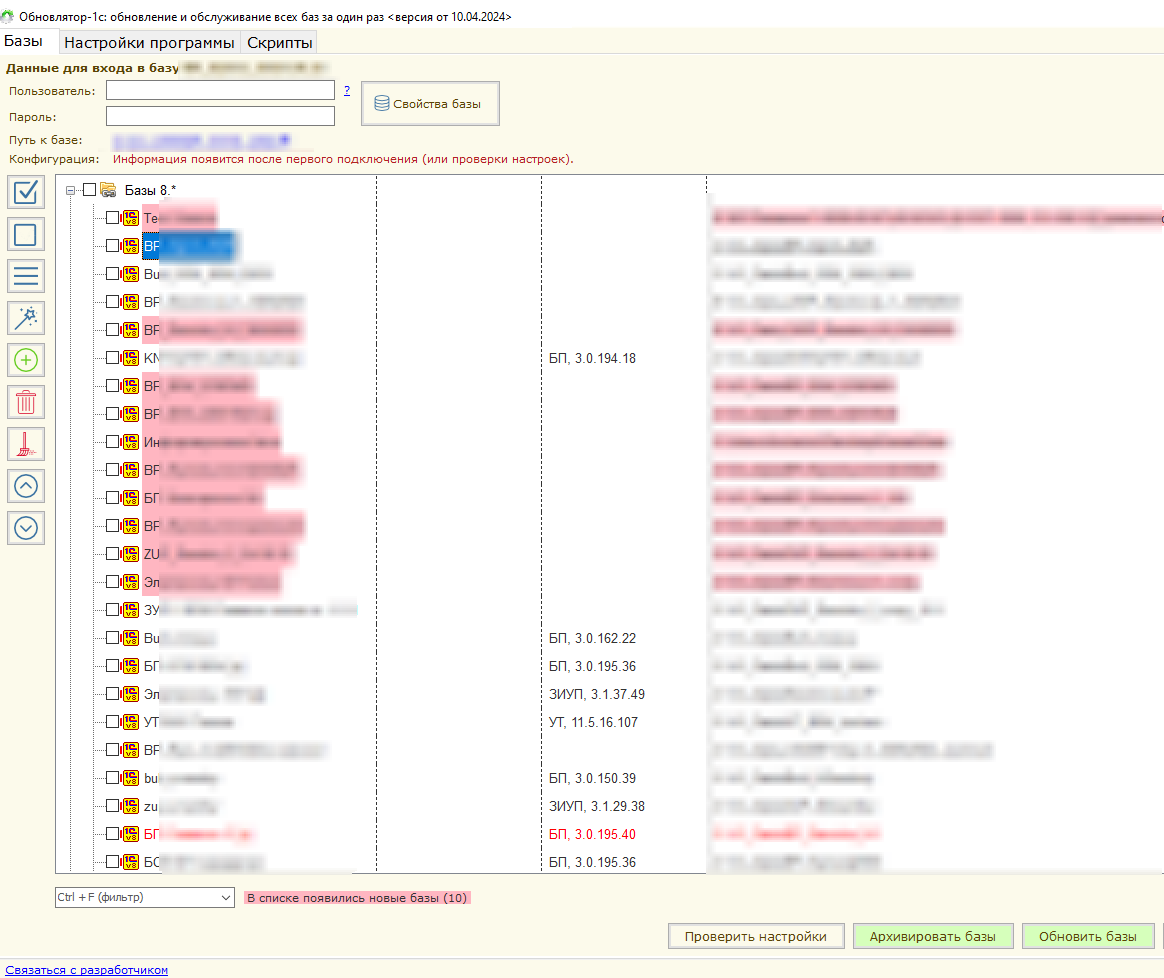The image size is (1164, 978).
Task: Click the folder icon of Базы 8.*
Action: 108,190
